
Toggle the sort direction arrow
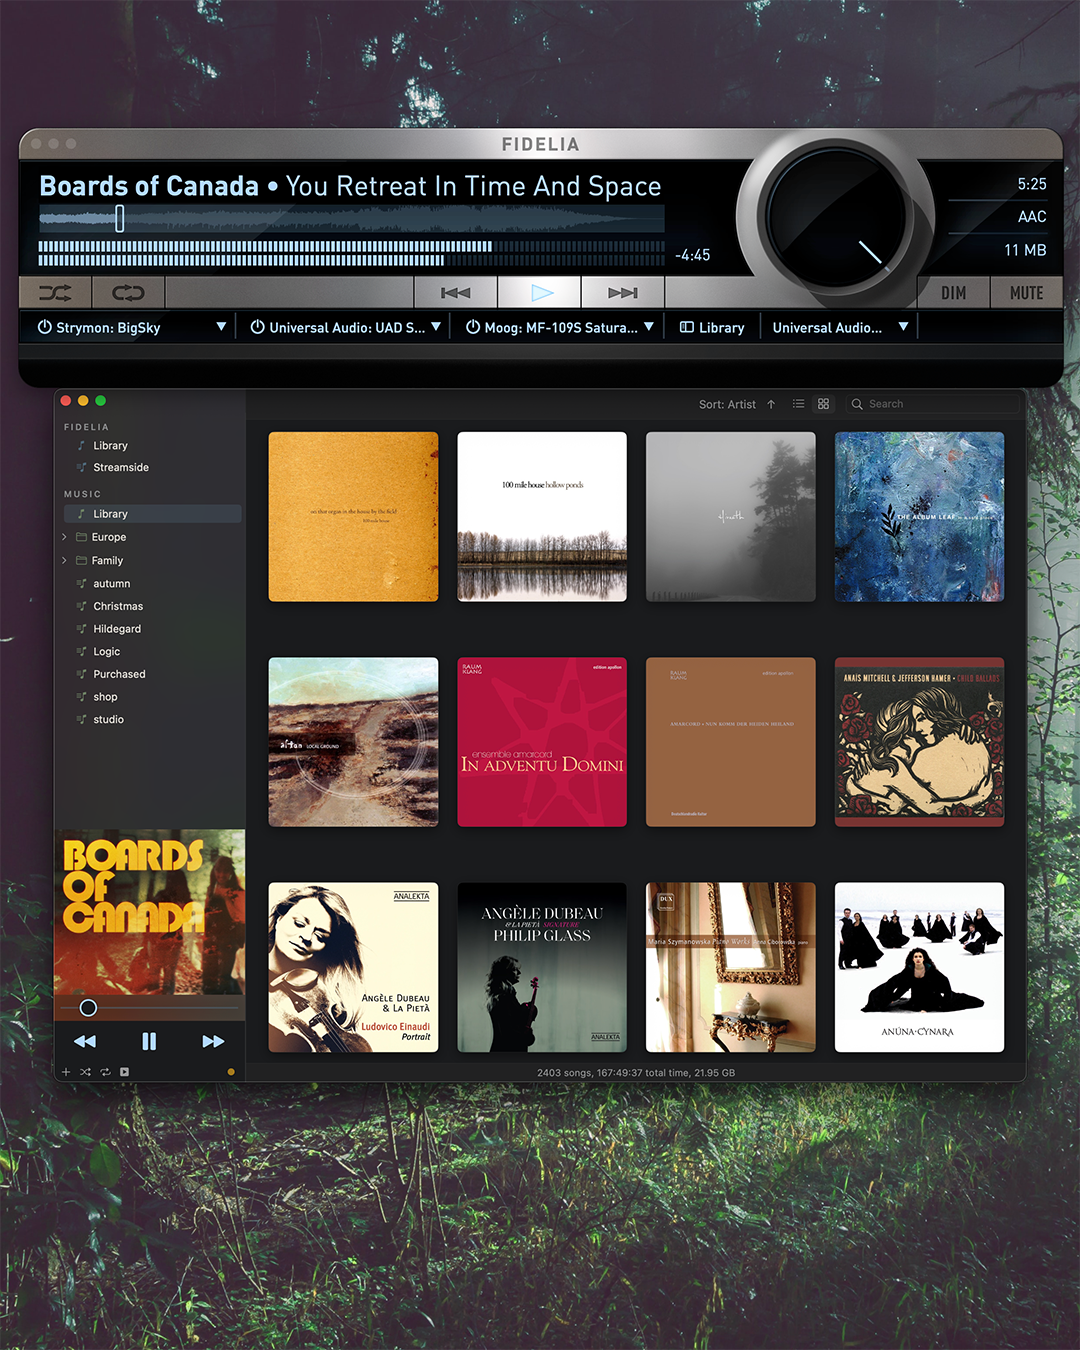coord(771,404)
